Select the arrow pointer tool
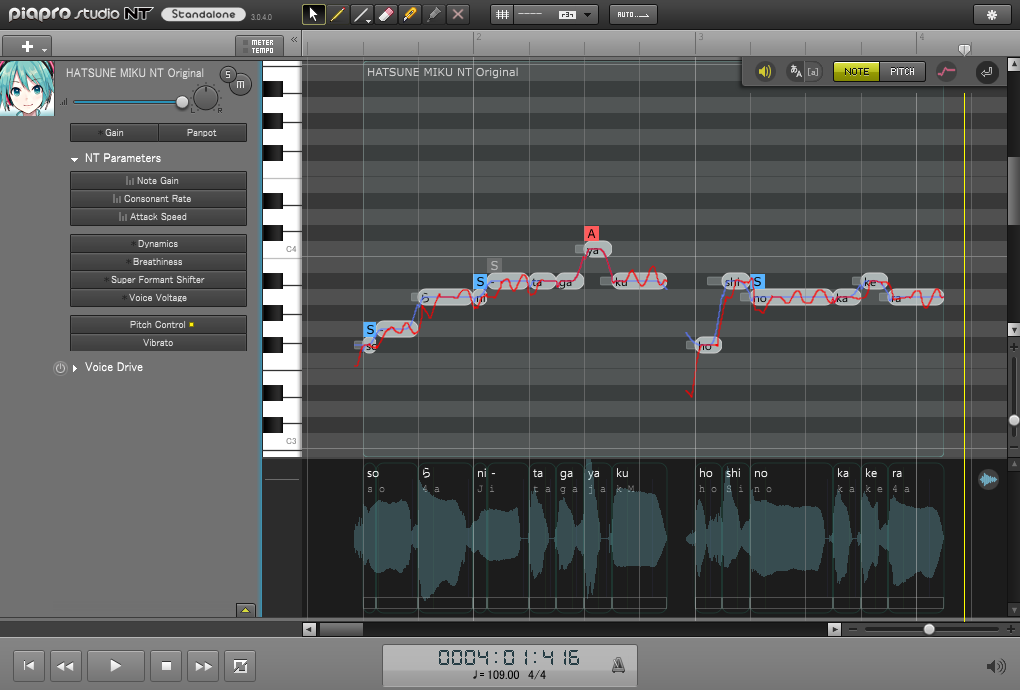The width and height of the screenshot is (1020, 690). point(314,14)
